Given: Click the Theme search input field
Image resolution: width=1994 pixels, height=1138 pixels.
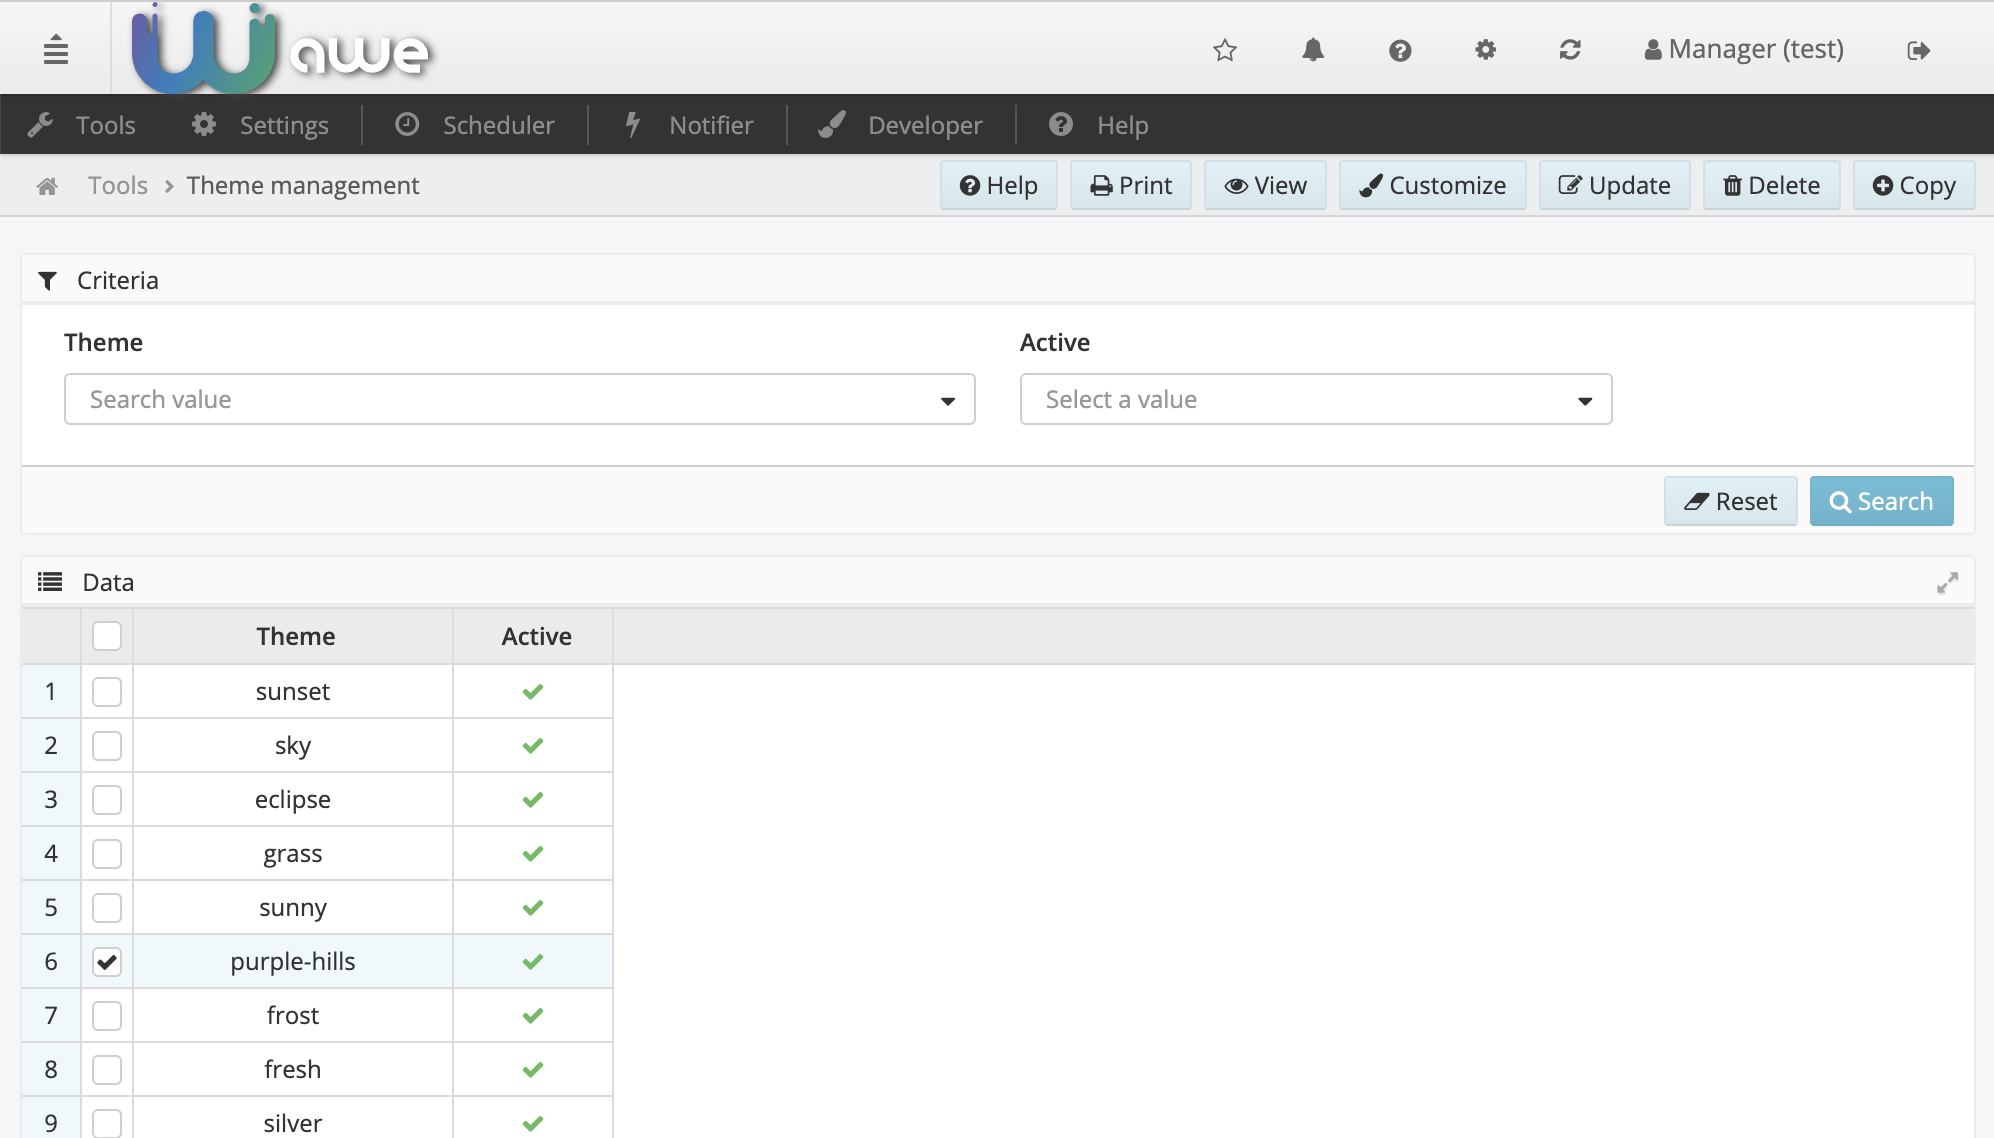Looking at the screenshot, I should [520, 399].
